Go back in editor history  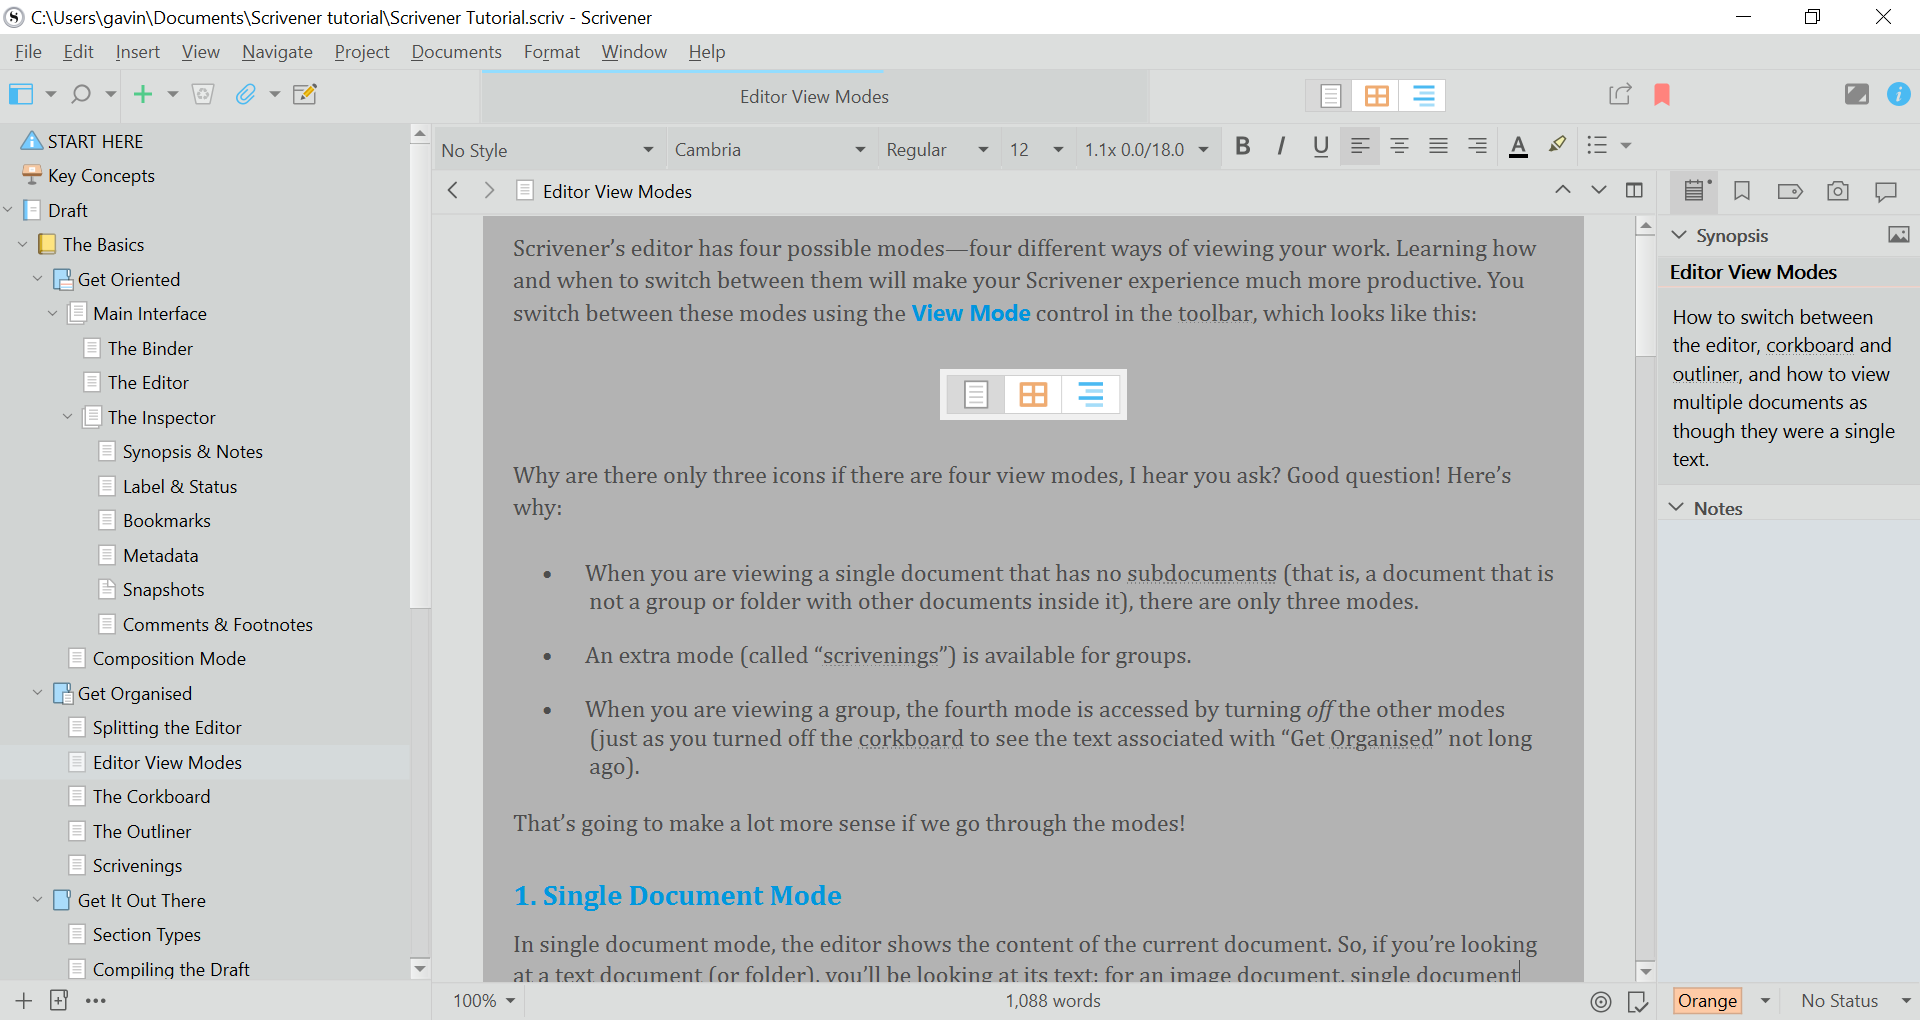coord(453,190)
